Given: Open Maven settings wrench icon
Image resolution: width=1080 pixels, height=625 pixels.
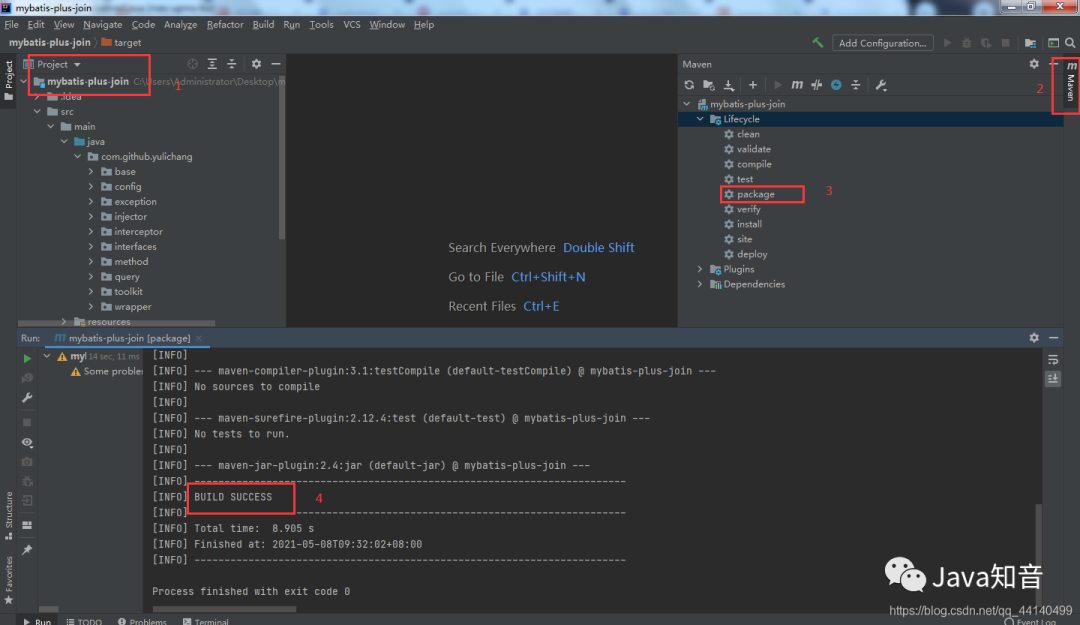Looking at the screenshot, I should pyautogui.click(x=881, y=85).
